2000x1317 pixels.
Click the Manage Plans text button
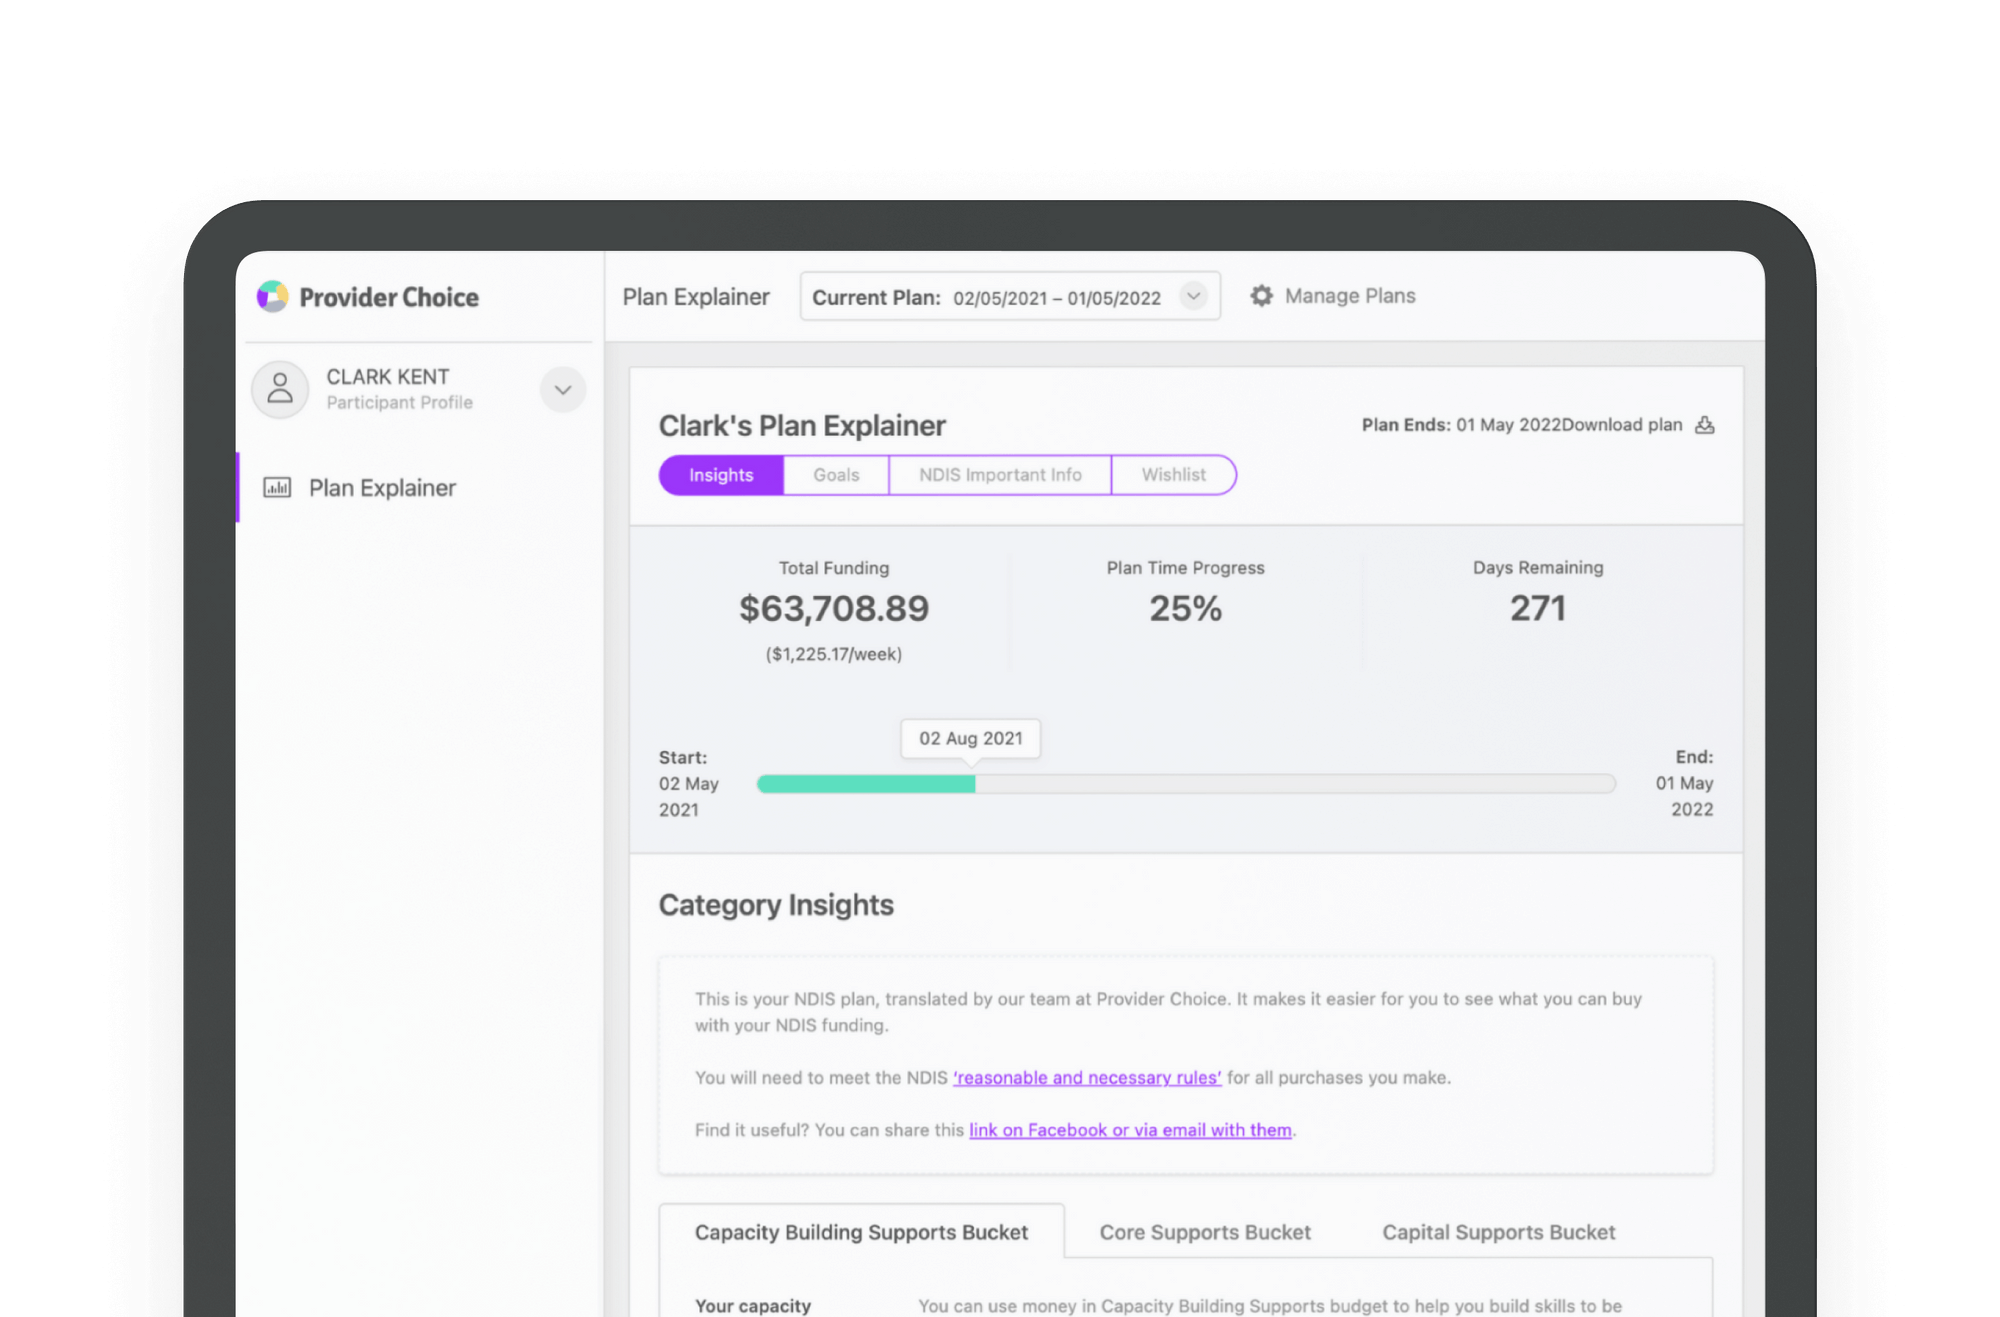point(1350,296)
